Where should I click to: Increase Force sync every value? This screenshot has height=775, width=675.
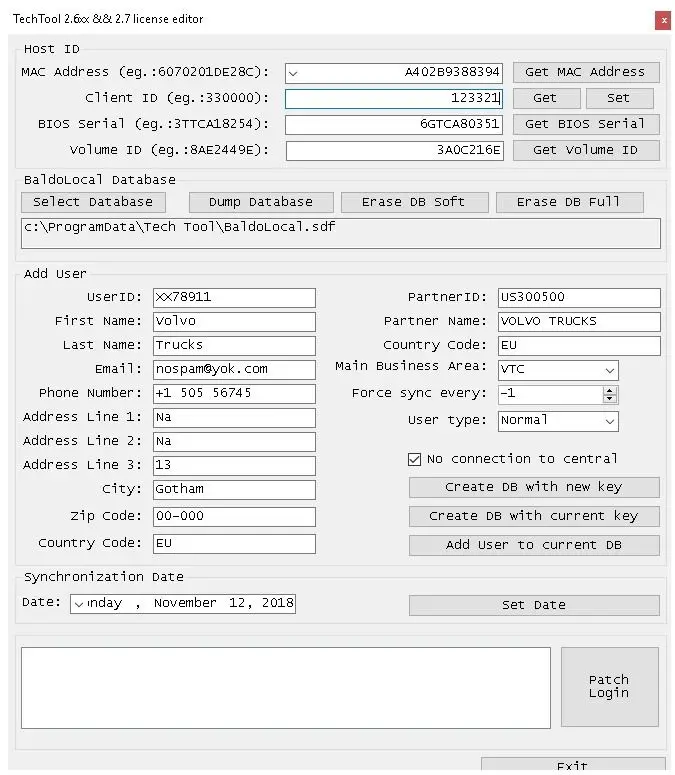609,390
